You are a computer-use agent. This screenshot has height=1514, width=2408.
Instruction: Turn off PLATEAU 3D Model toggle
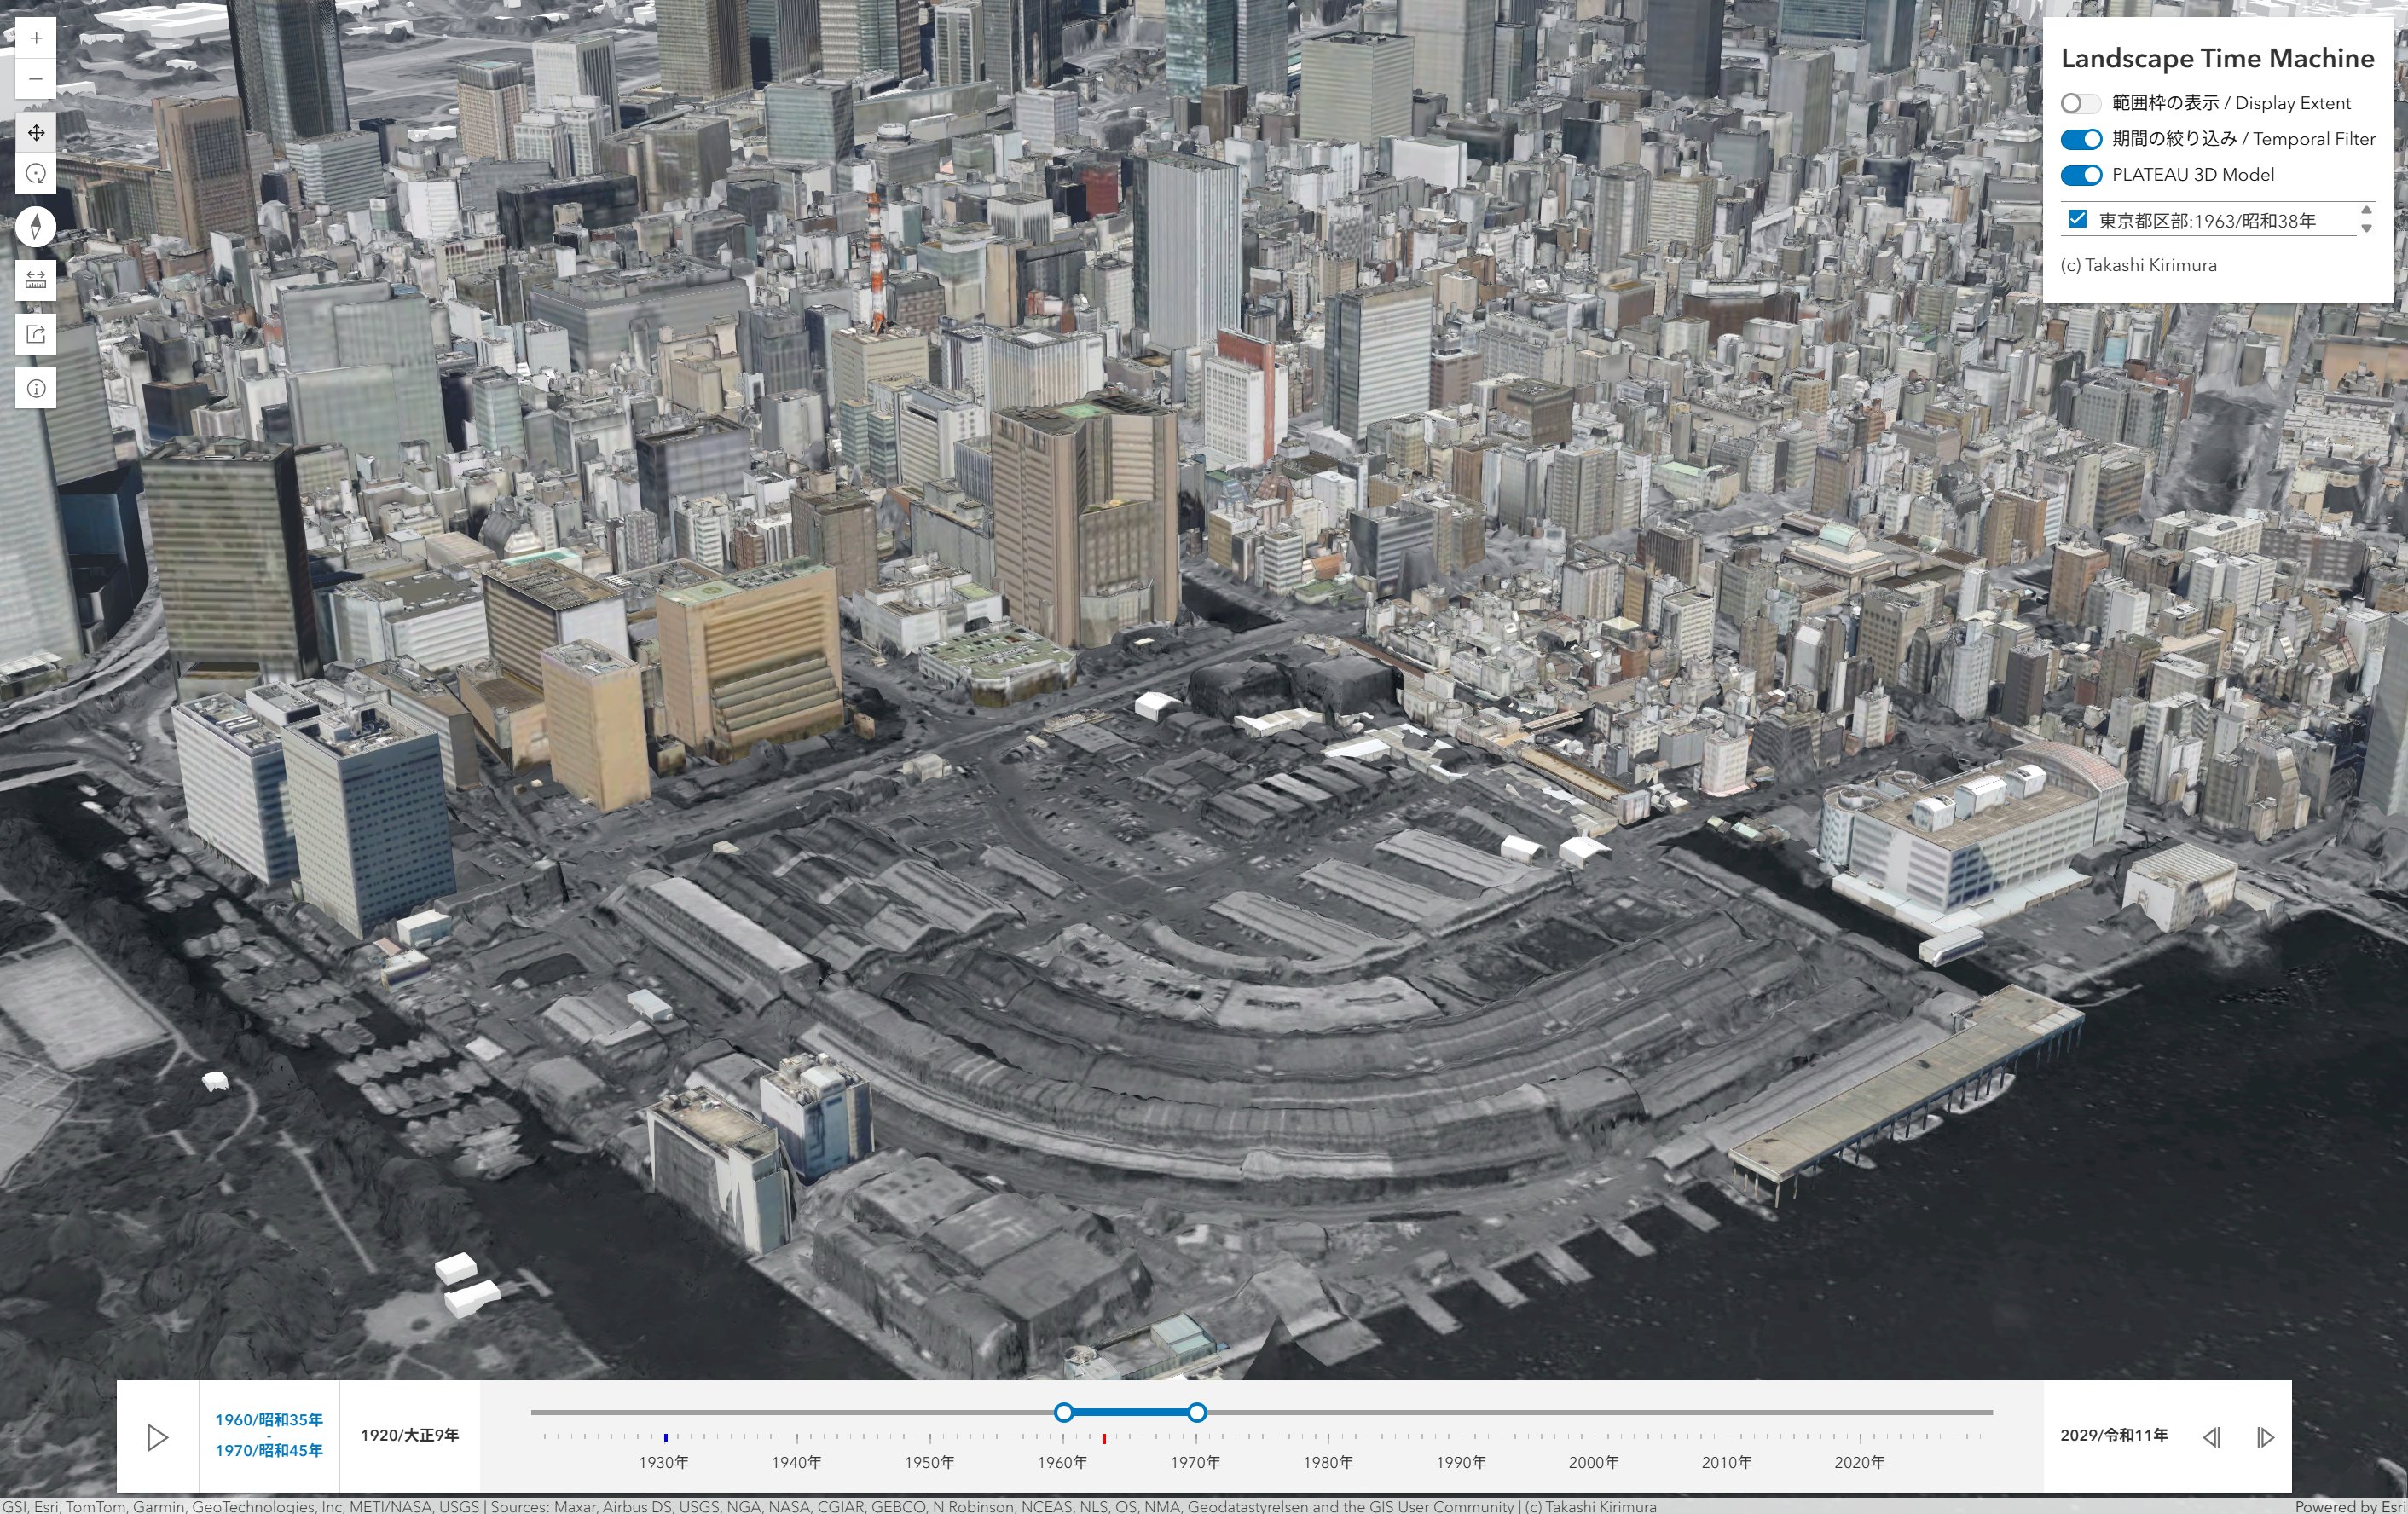click(2081, 175)
